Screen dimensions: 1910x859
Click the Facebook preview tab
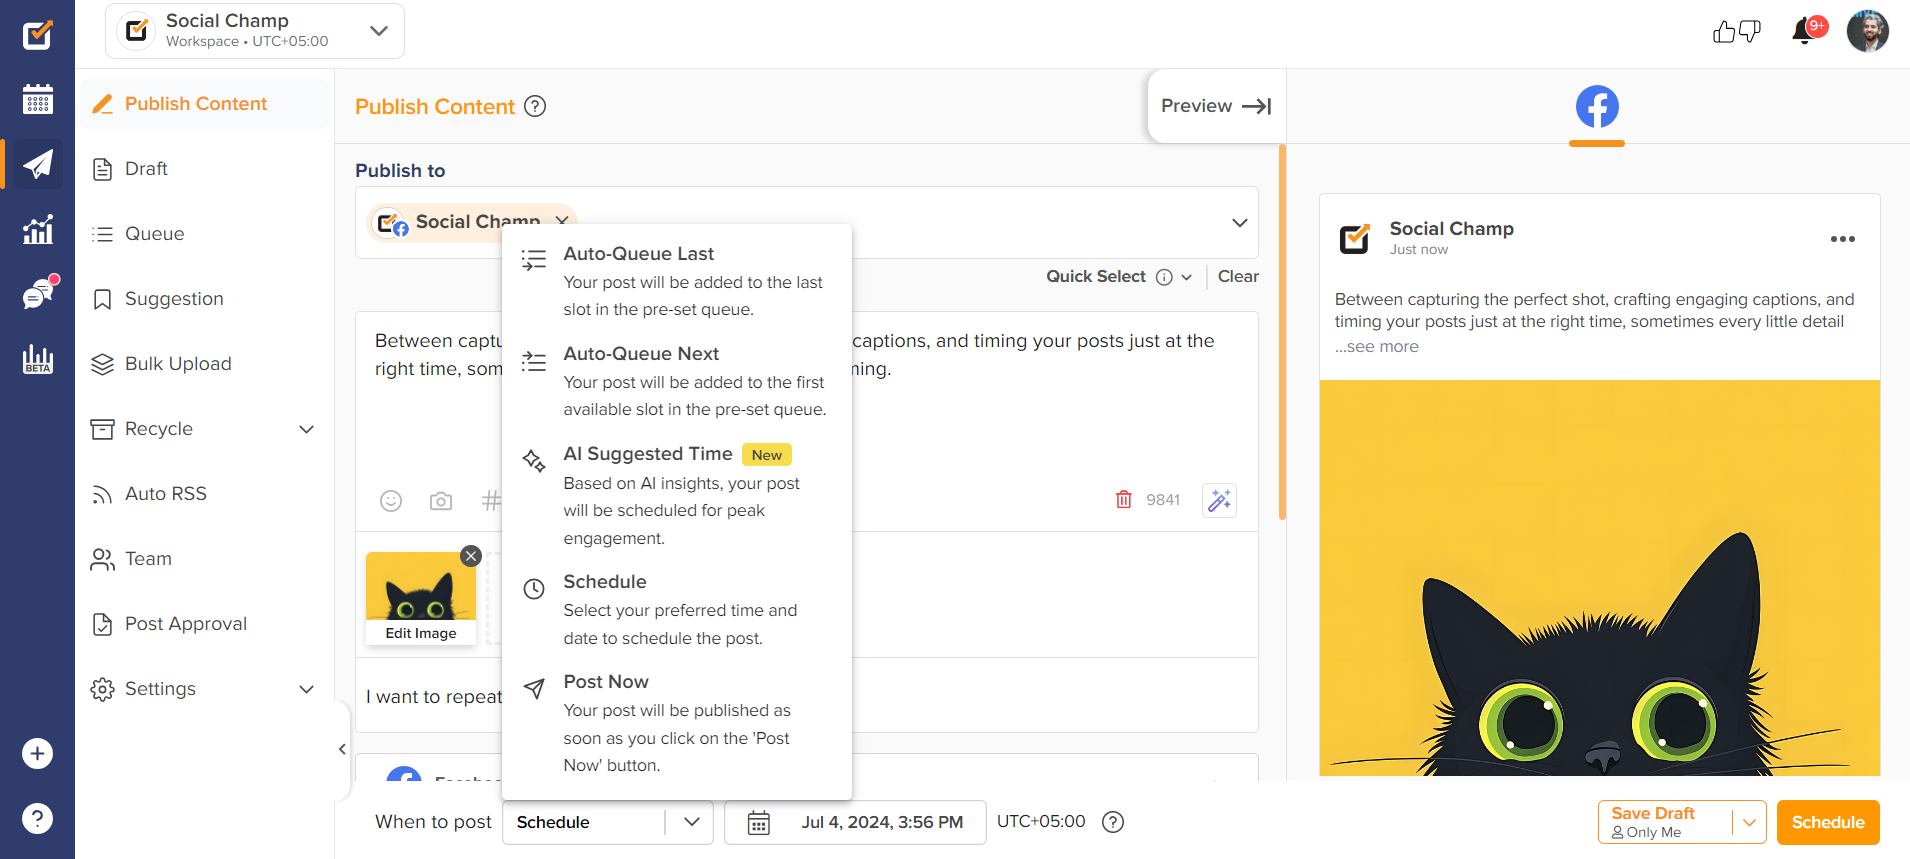click(x=1597, y=107)
